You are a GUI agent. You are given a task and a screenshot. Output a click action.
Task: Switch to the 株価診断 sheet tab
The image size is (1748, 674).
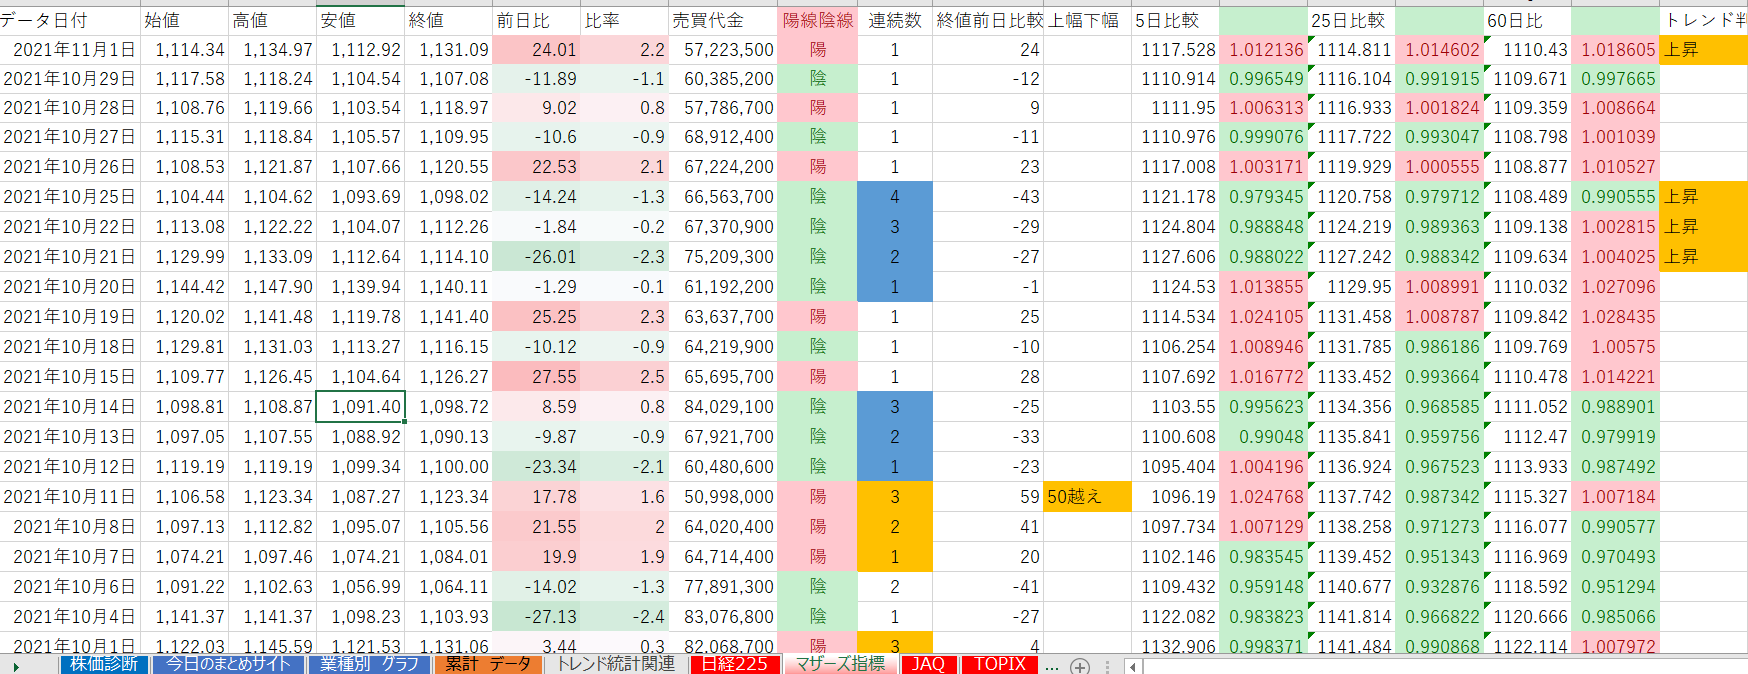point(104,664)
